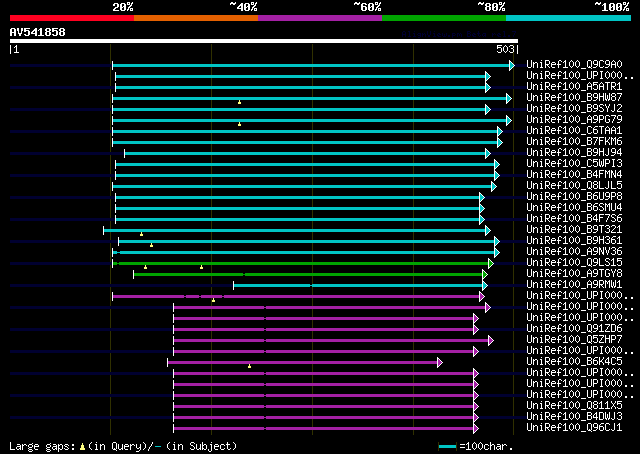Click the UniRef100_B4FMN4 label
Image resolution: width=640 pixels, height=454 pixels.
point(574,175)
